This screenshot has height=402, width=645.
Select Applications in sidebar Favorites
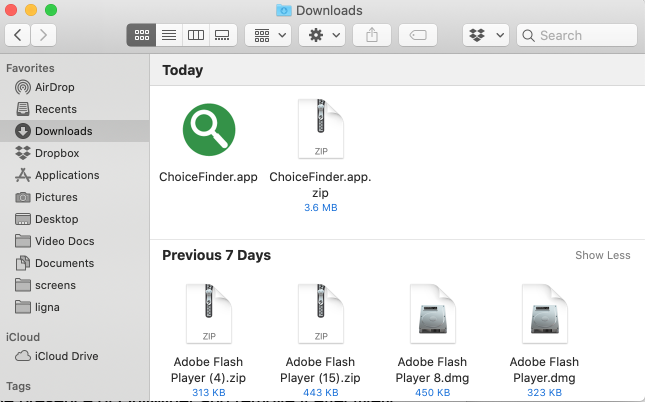point(66,175)
